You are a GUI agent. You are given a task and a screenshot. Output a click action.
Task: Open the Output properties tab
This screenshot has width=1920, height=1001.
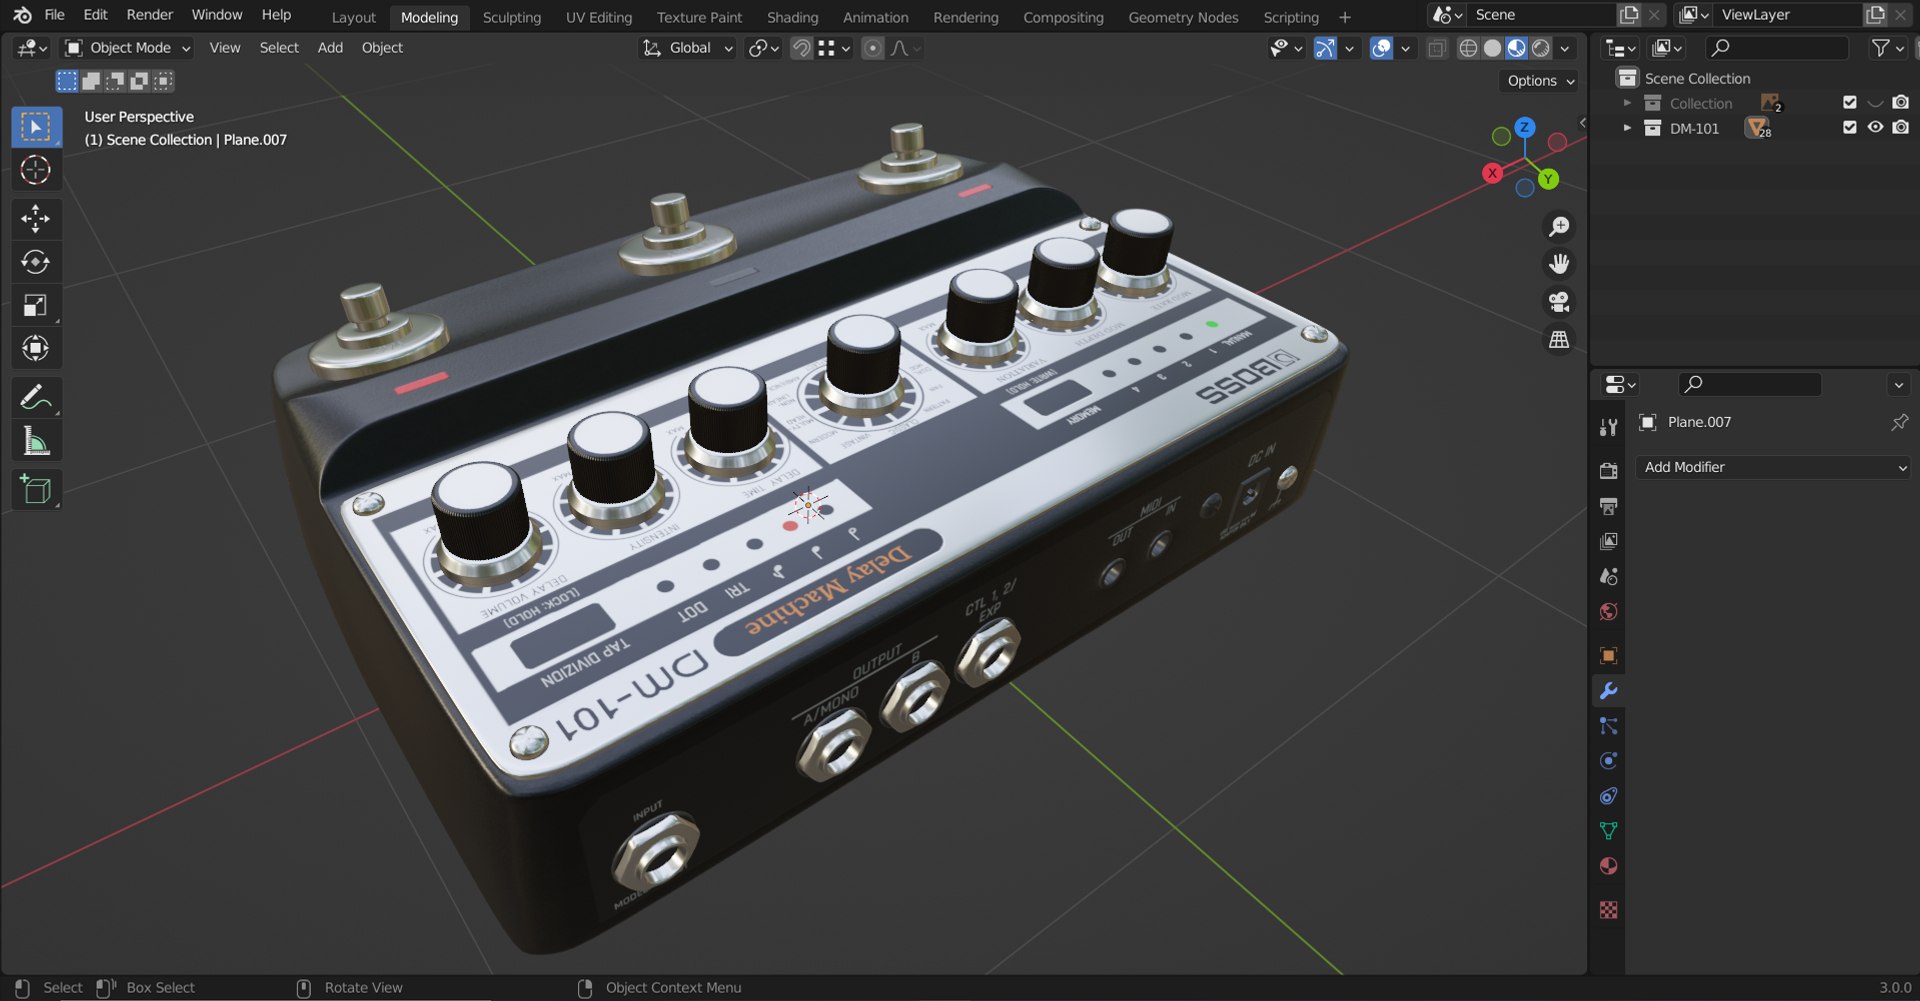tap(1608, 506)
